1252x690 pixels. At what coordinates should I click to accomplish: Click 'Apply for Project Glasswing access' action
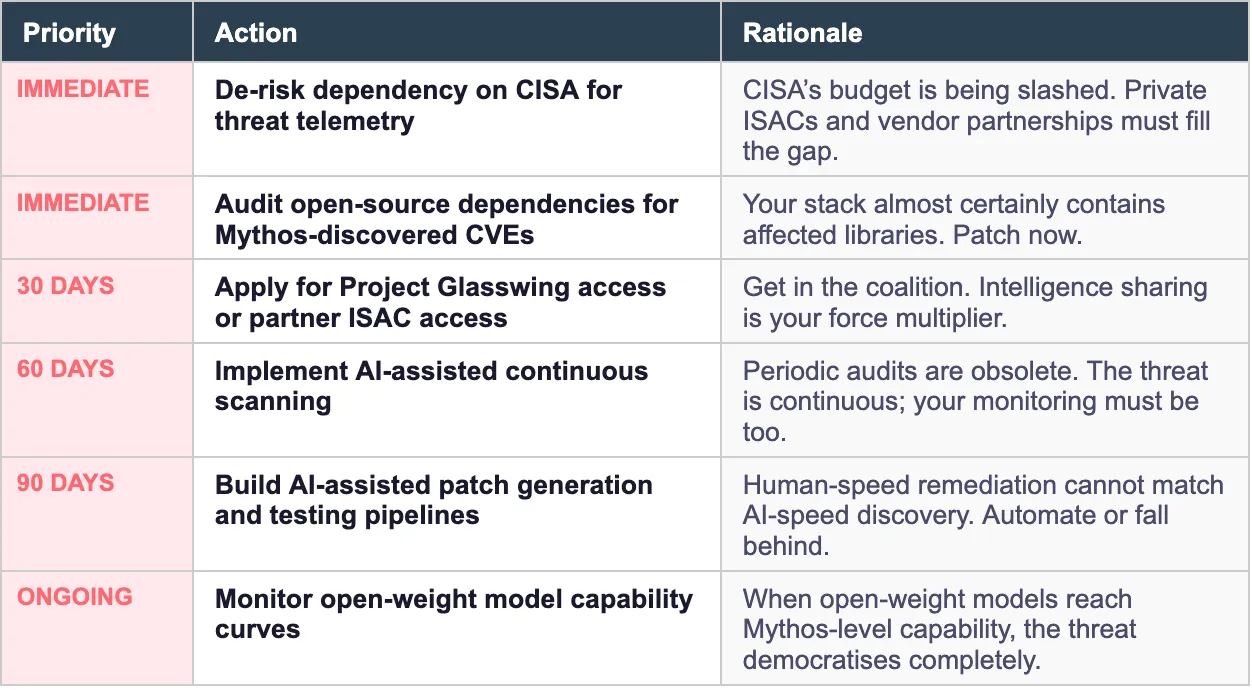pyautogui.click(x=440, y=302)
